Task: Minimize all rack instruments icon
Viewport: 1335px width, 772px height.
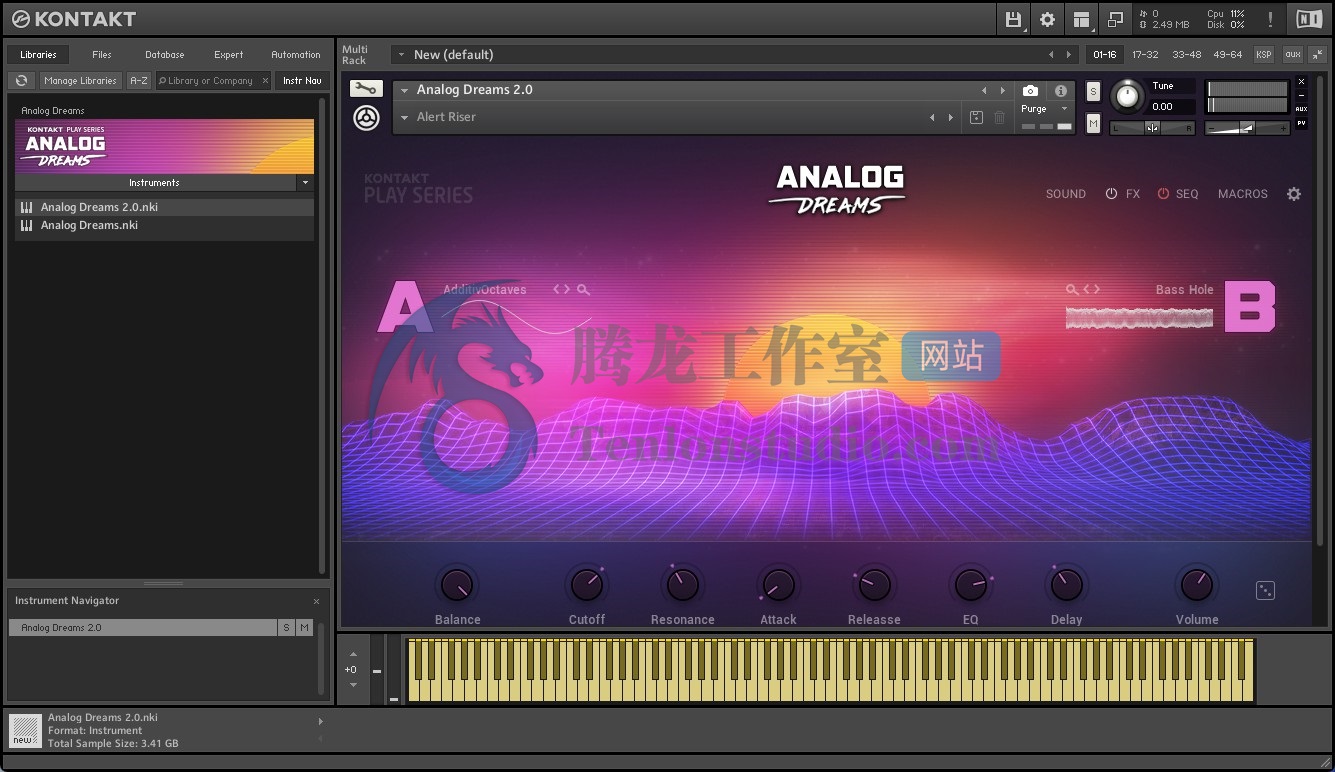Action: 1317,54
